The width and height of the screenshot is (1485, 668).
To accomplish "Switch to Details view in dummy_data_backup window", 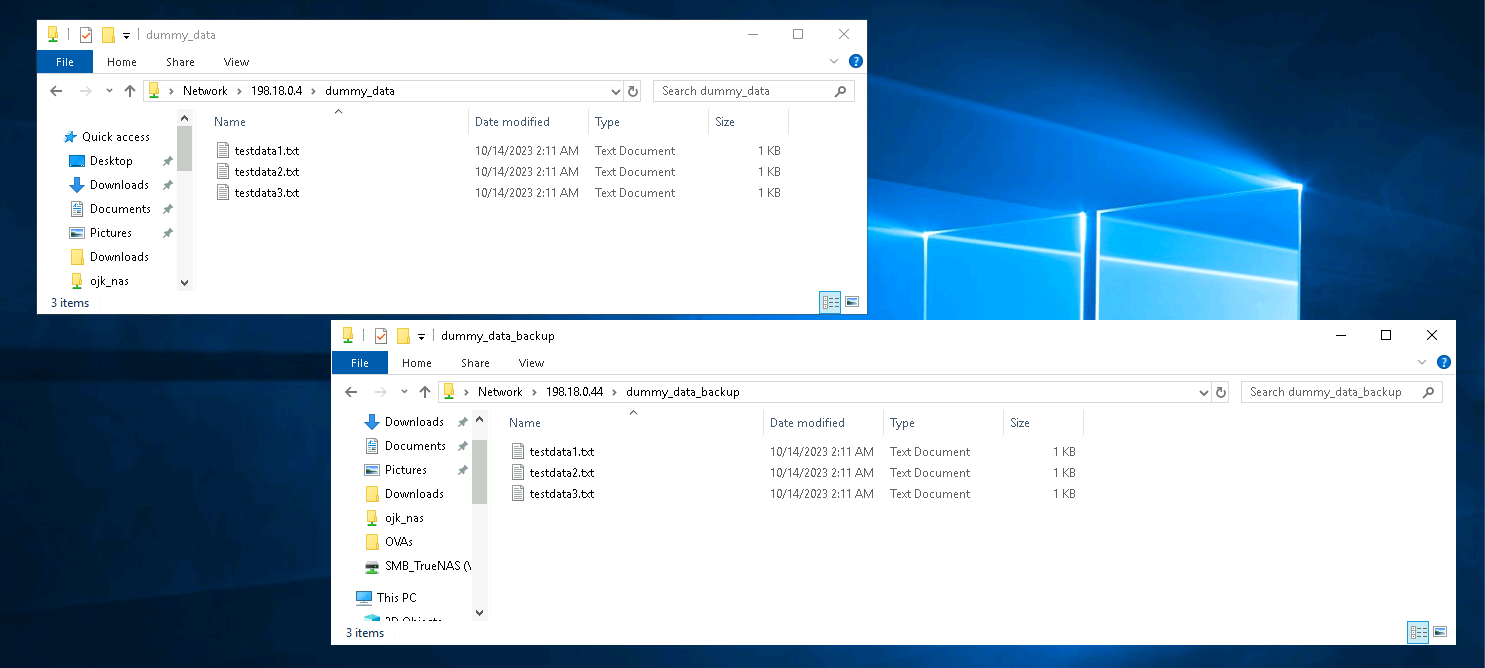I will click(1417, 632).
